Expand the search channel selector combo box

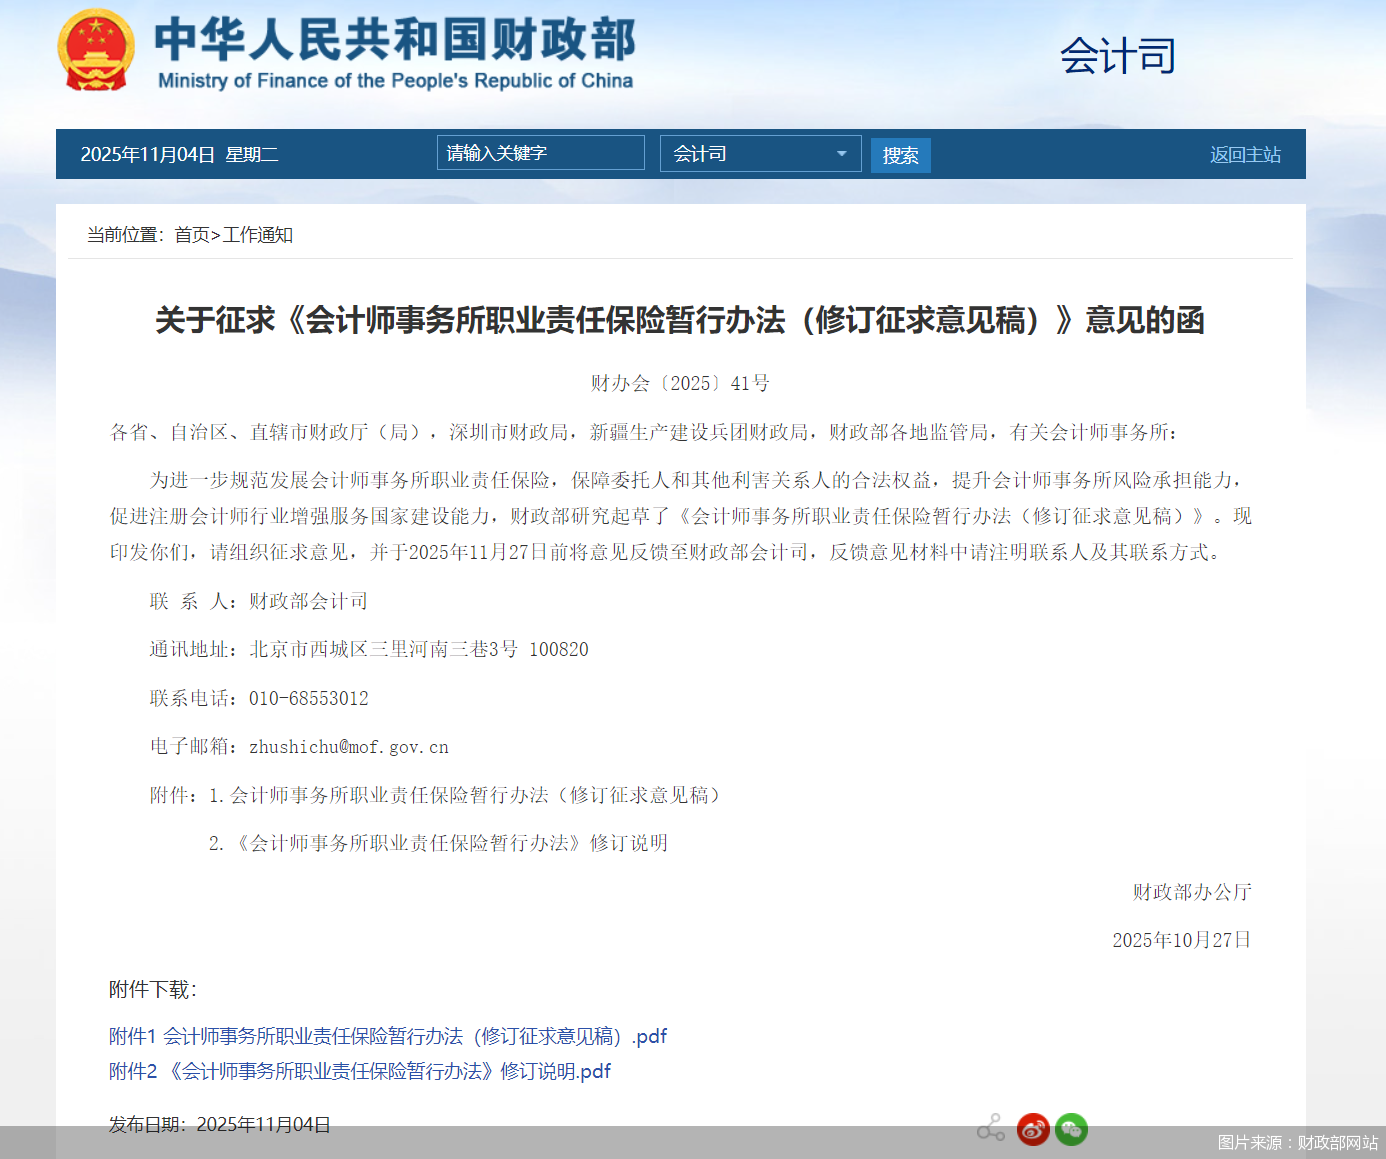tap(760, 153)
